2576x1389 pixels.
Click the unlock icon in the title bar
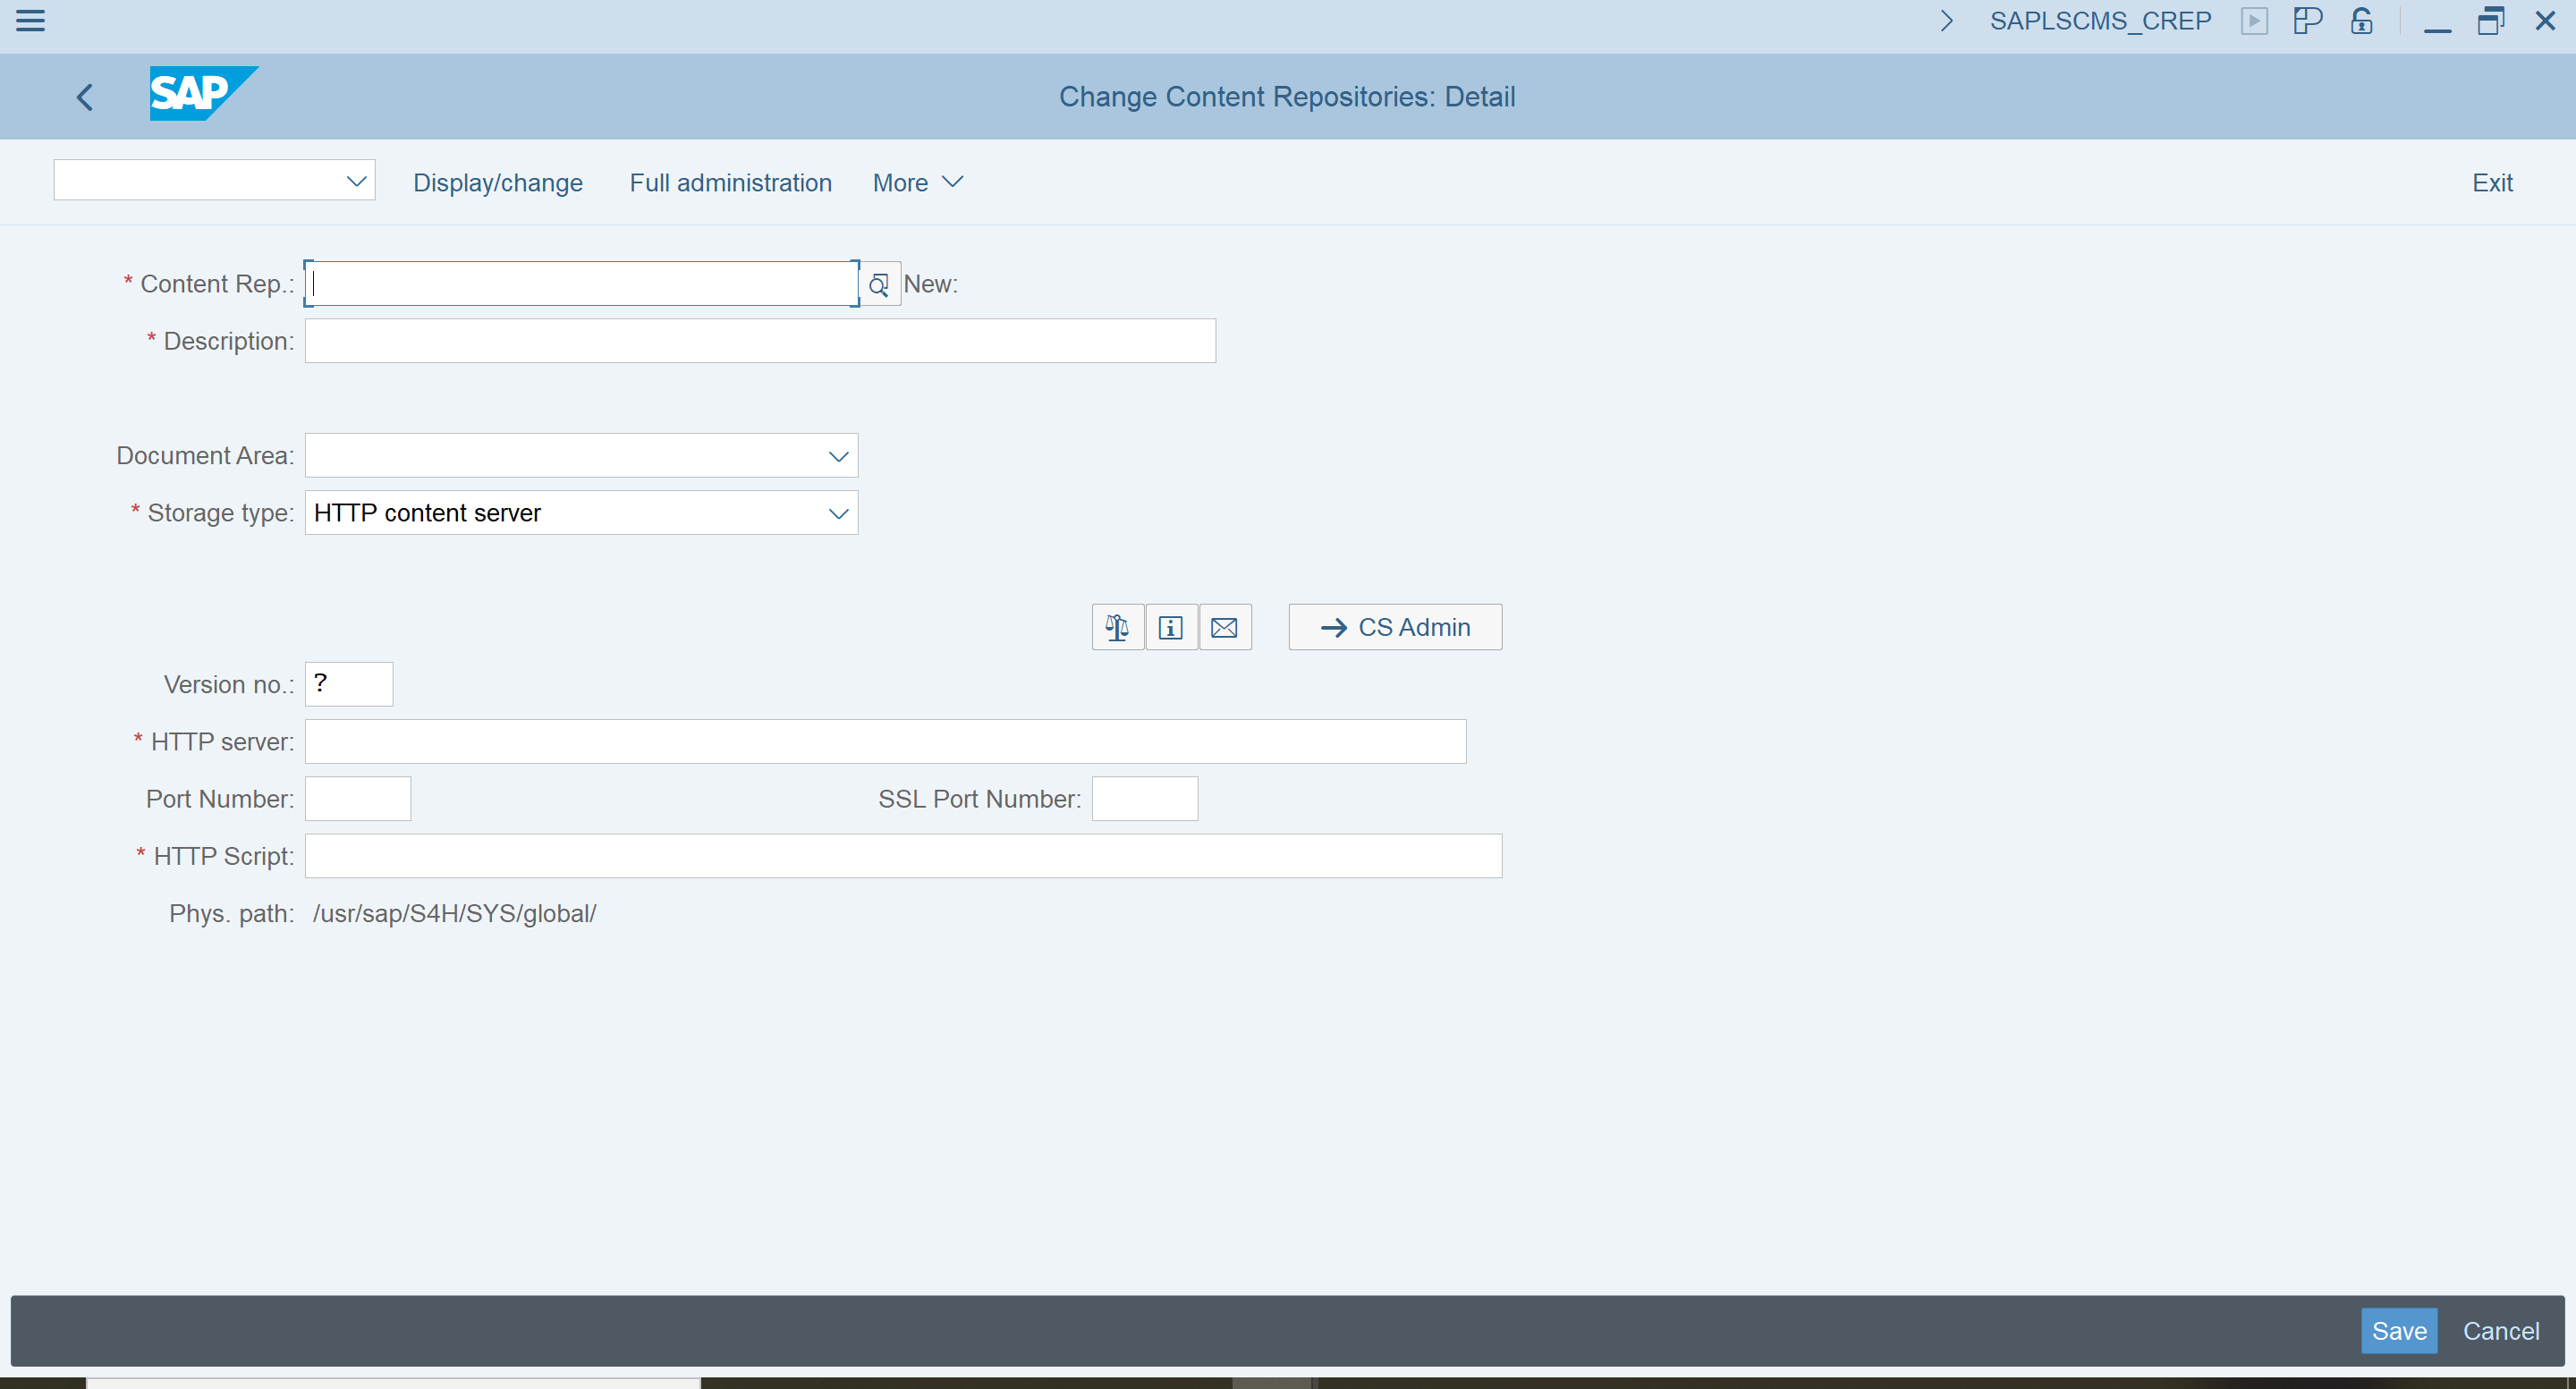click(x=2361, y=20)
